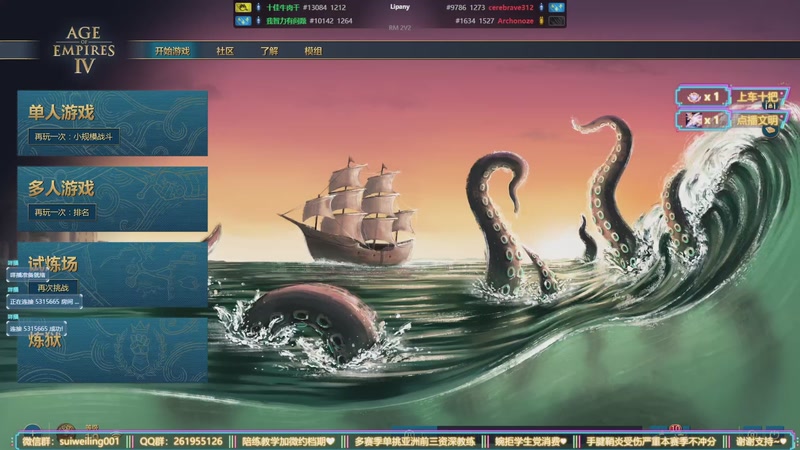Click 多赛季单挑亚洲前三资深教练 banner text
The width and height of the screenshot is (800, 450).
pyautogui.click(x=415, y=441)
